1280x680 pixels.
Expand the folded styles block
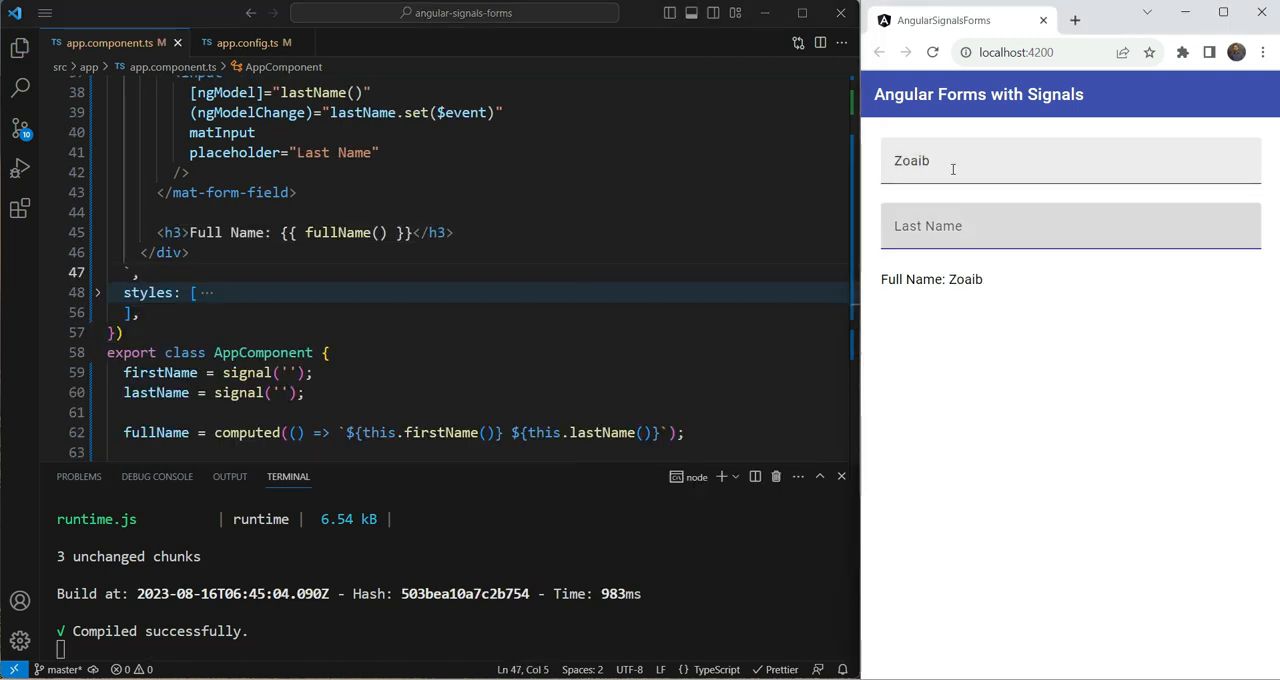coord(97,293)
